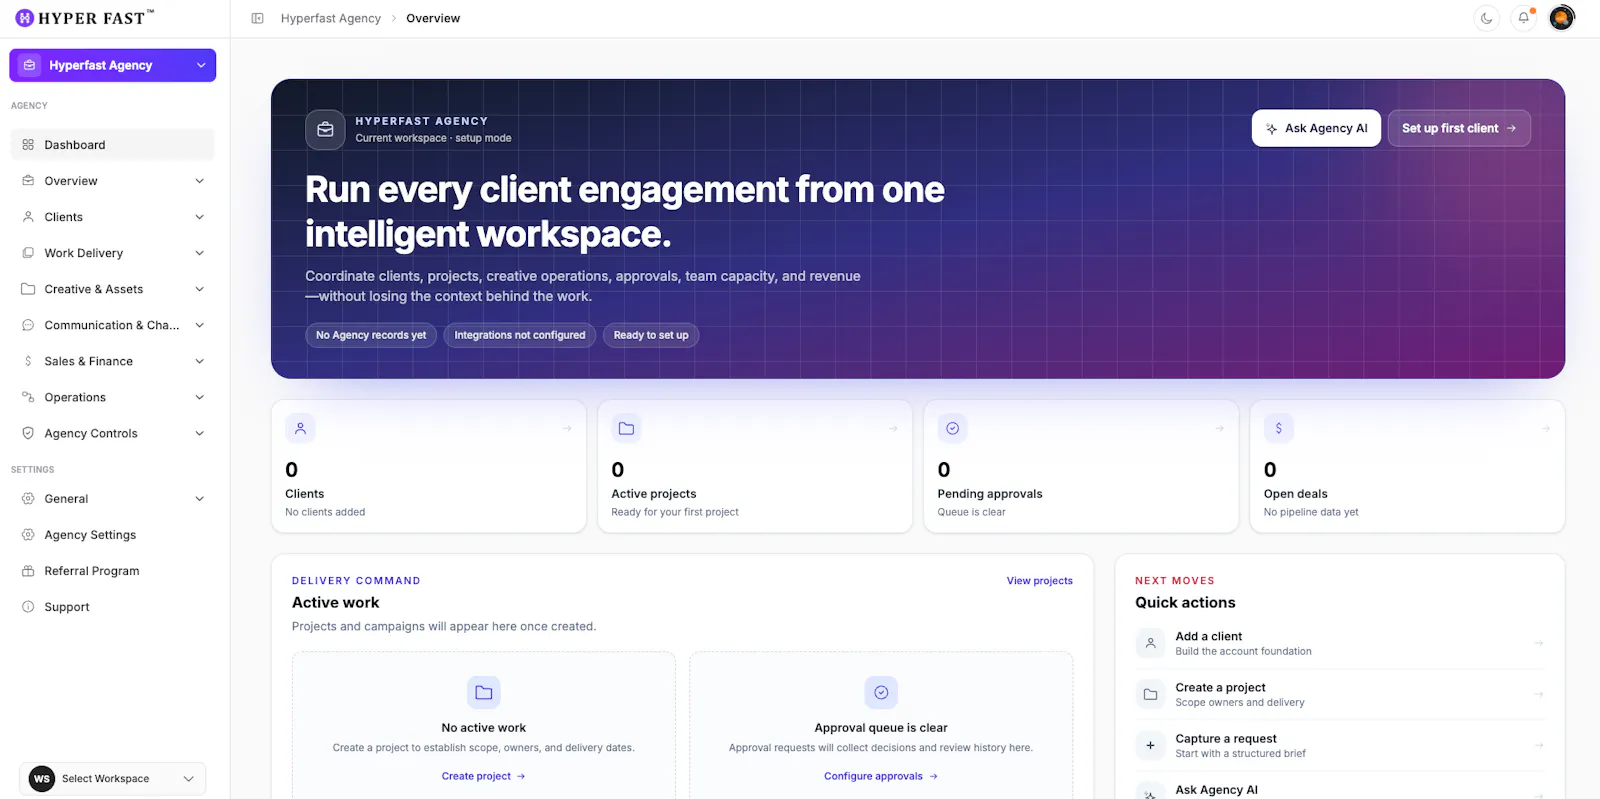Open Overview item in sidebar
Viewport: 1600px width, 799px height.
point(113,181)
